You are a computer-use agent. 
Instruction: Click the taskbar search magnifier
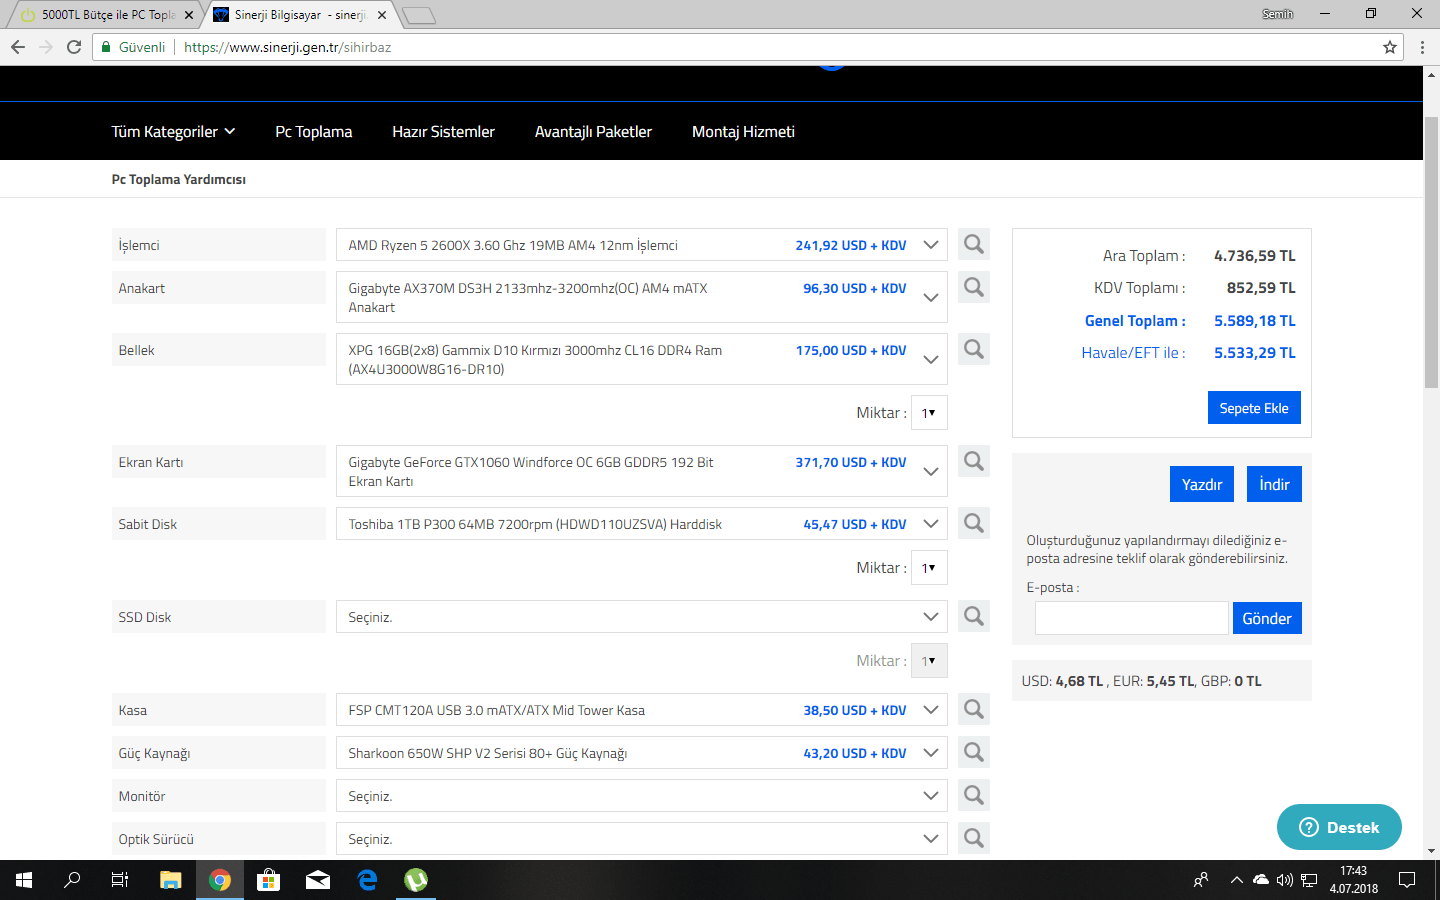coord(72,880)
